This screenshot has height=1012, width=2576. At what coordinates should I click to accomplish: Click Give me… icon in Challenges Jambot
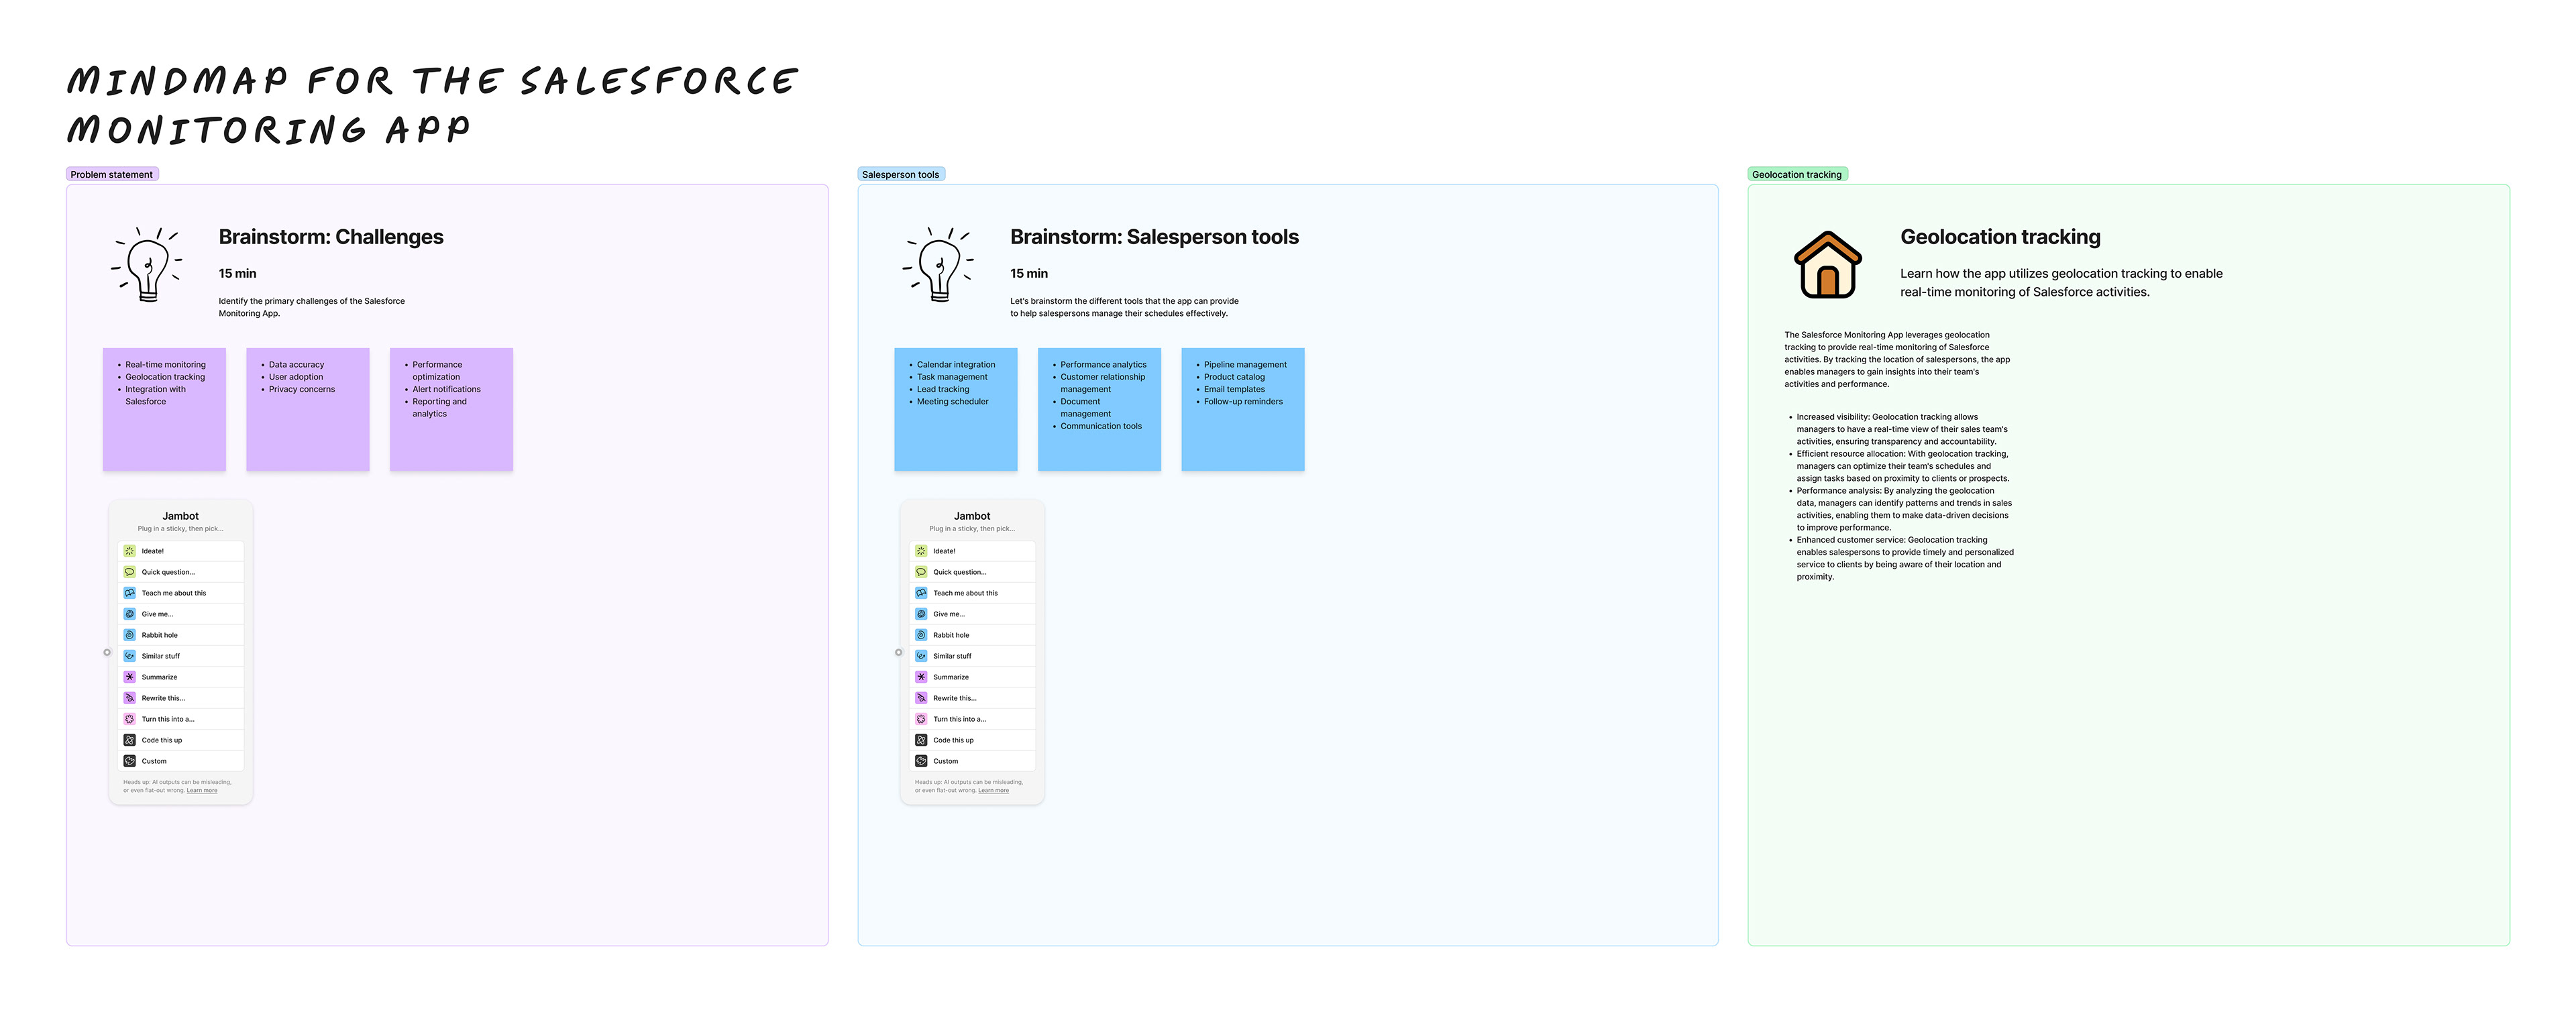[129, 614]
